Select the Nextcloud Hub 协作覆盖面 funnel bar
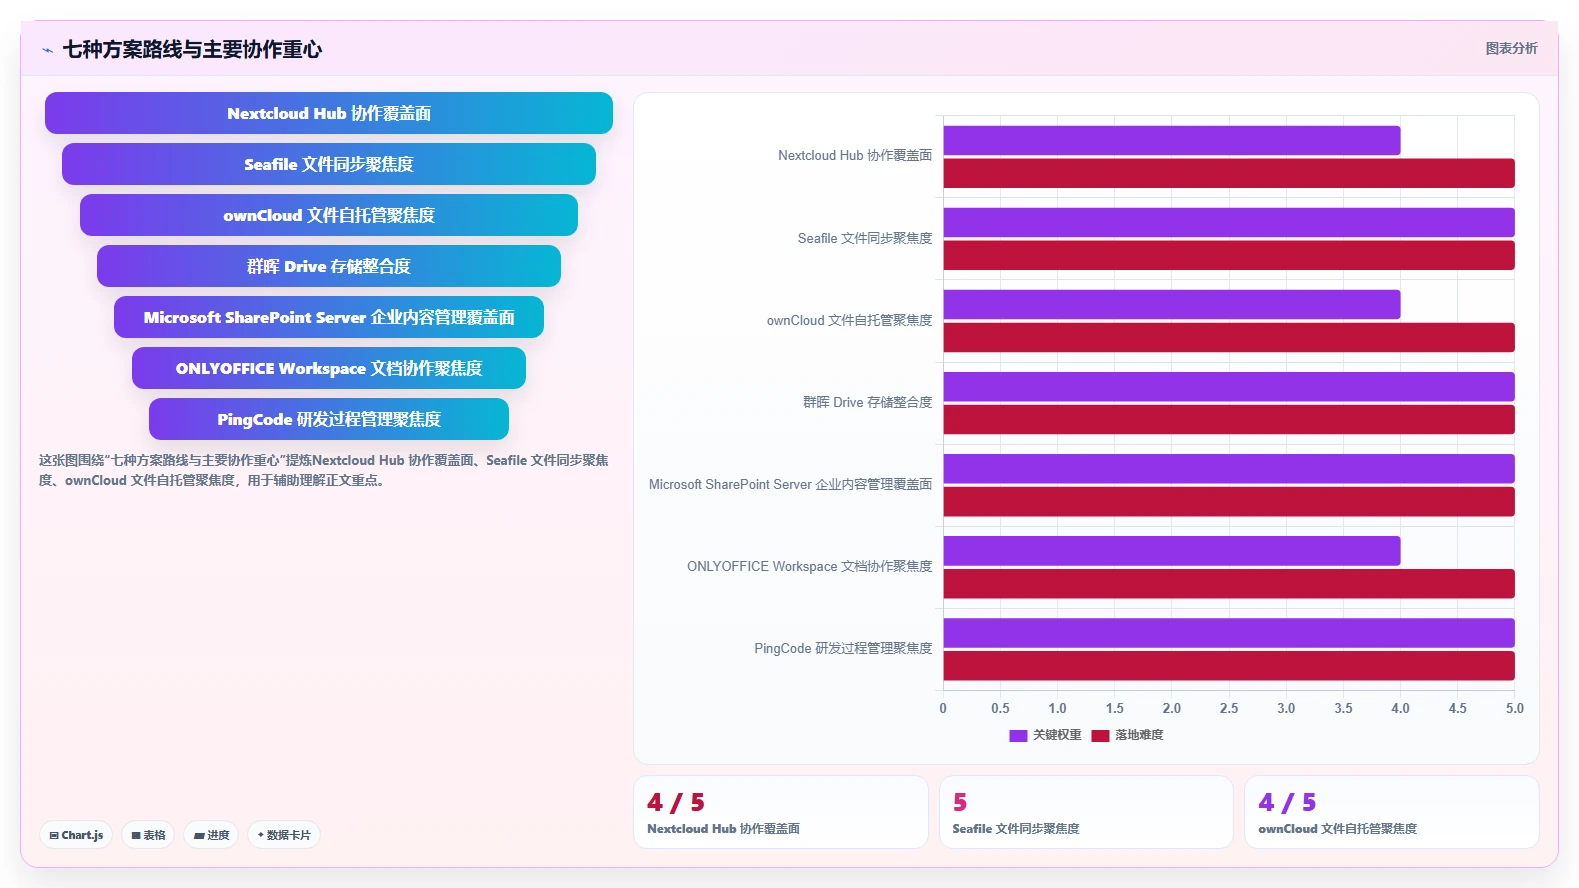The height and width of the screenshot is (888, 1579). click(329, 113)
